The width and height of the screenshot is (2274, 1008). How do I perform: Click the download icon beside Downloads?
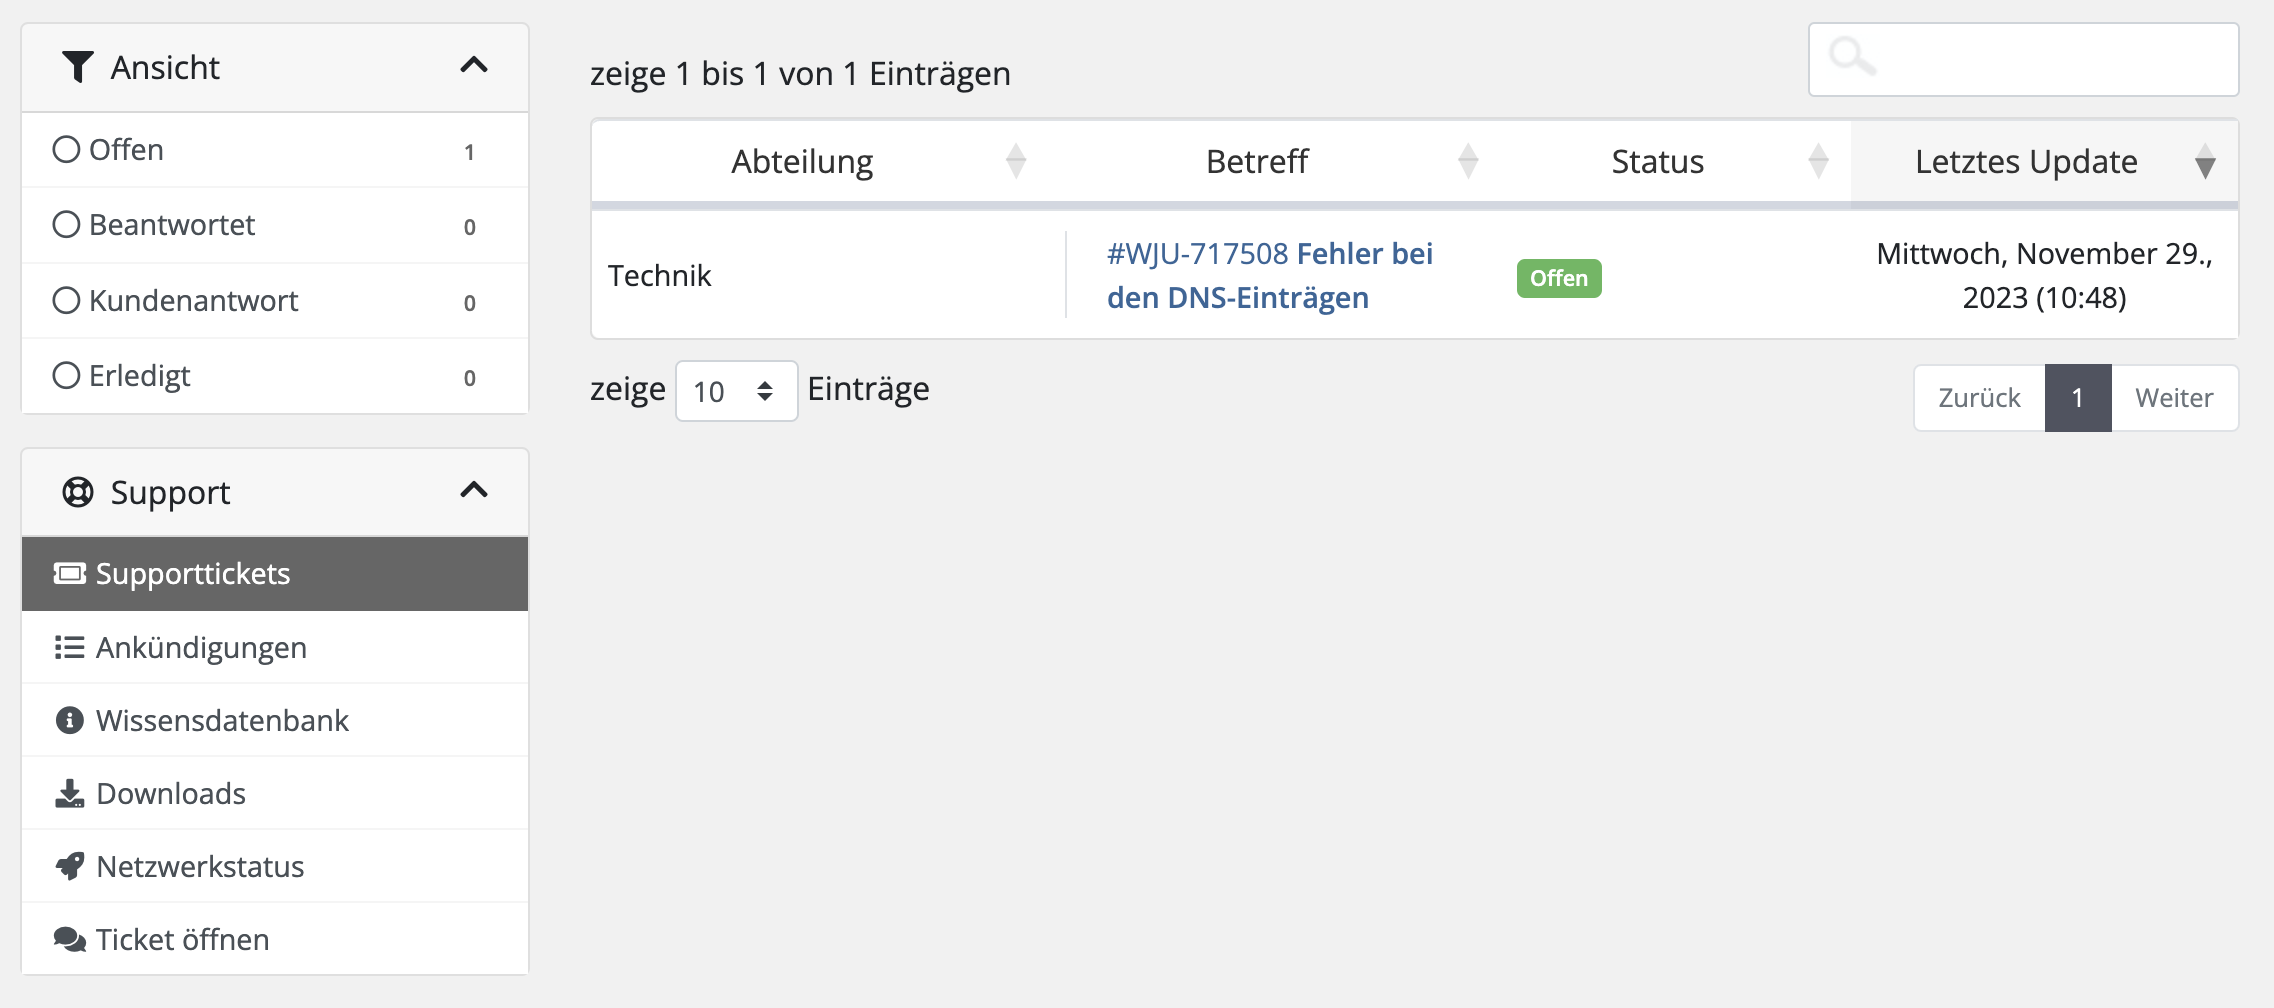pos(69,793)
